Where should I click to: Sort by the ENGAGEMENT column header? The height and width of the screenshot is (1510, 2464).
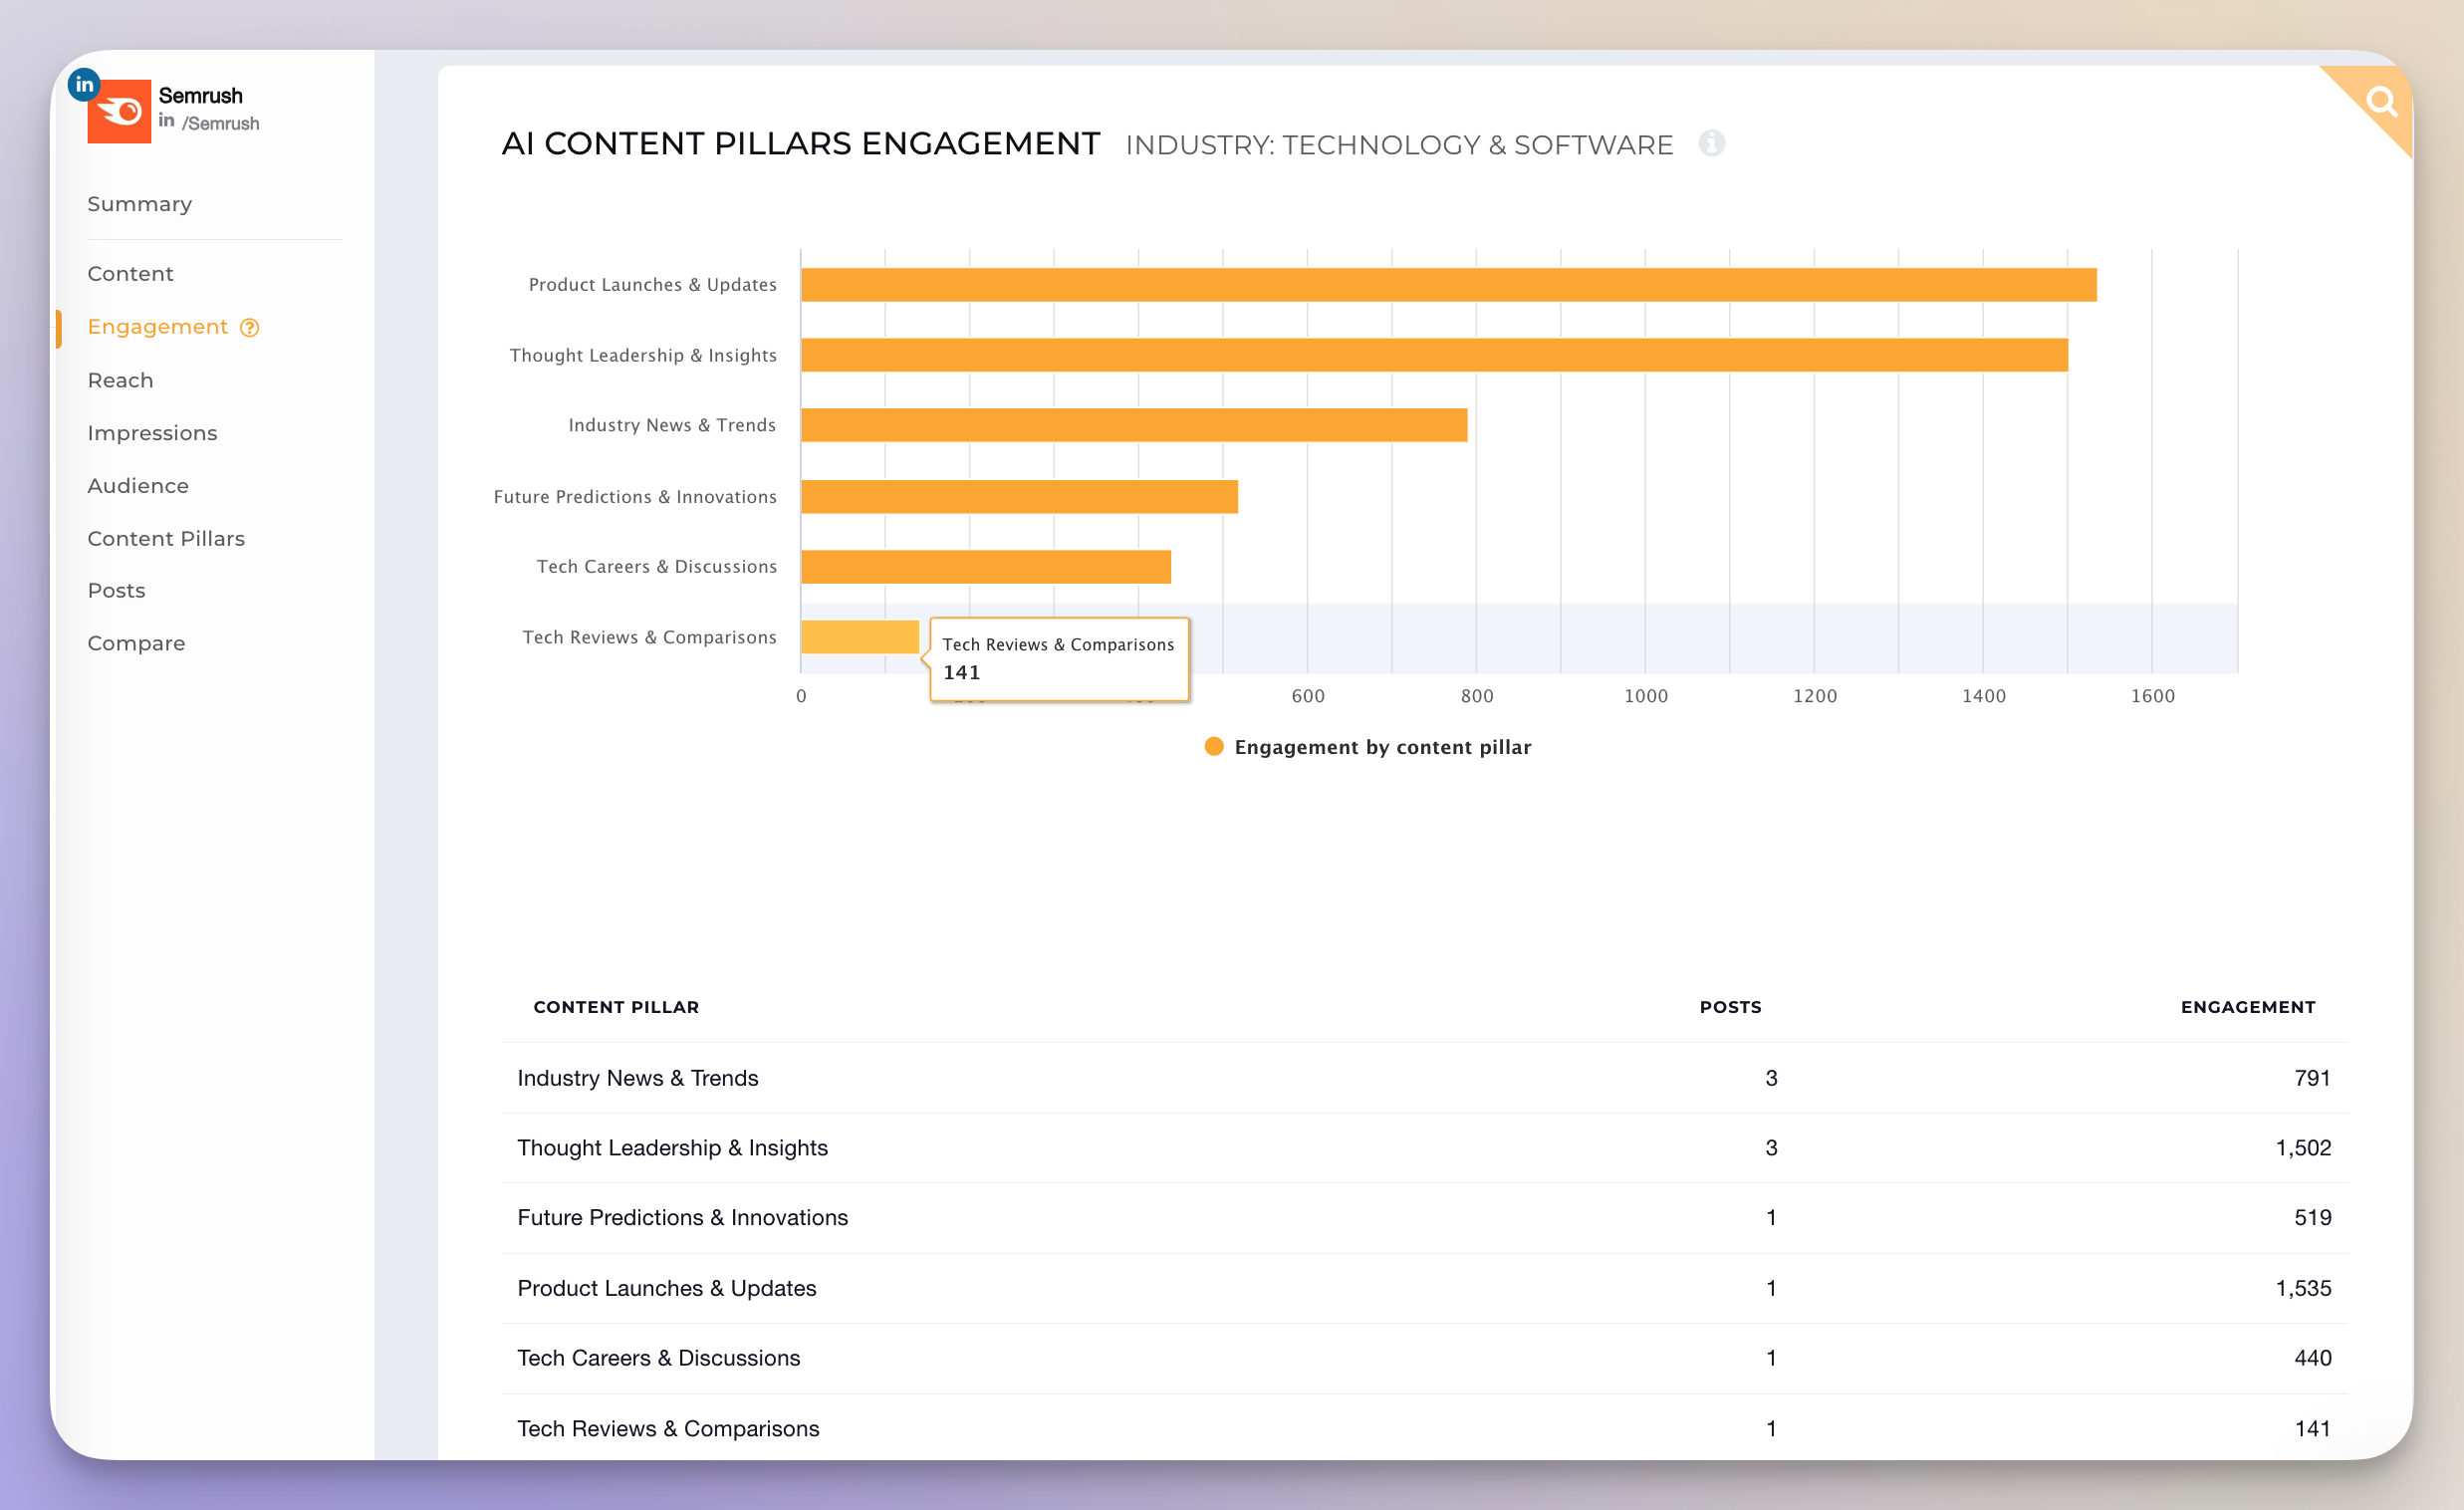click(x=2247, y=1007)
